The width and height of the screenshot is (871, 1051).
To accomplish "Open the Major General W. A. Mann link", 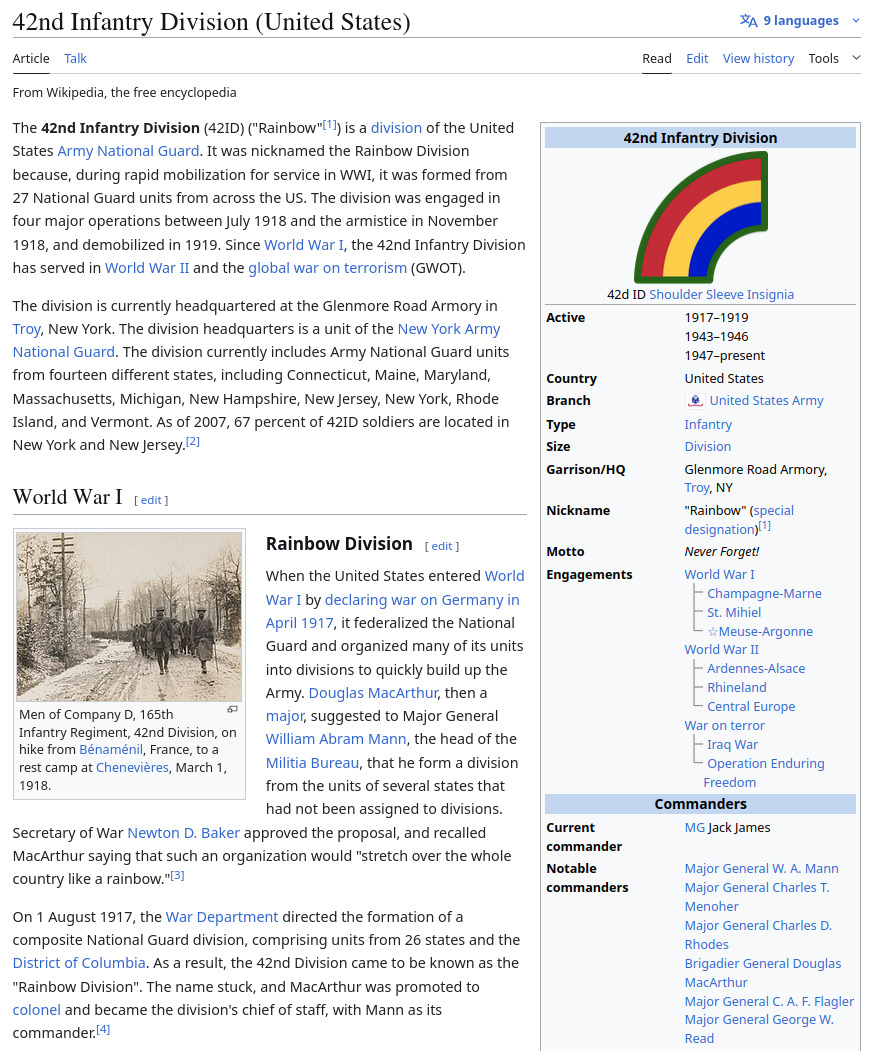I will (761, 869).
